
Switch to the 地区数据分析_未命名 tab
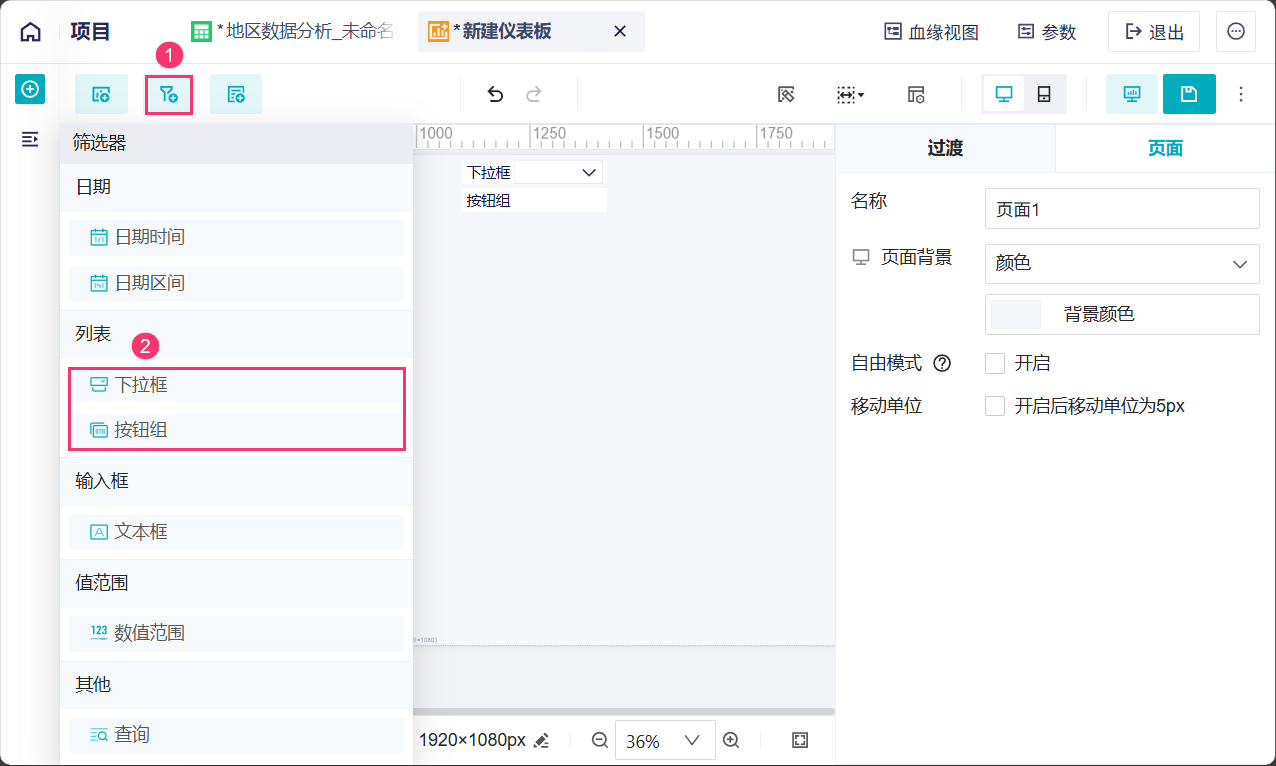coord(293,32)
